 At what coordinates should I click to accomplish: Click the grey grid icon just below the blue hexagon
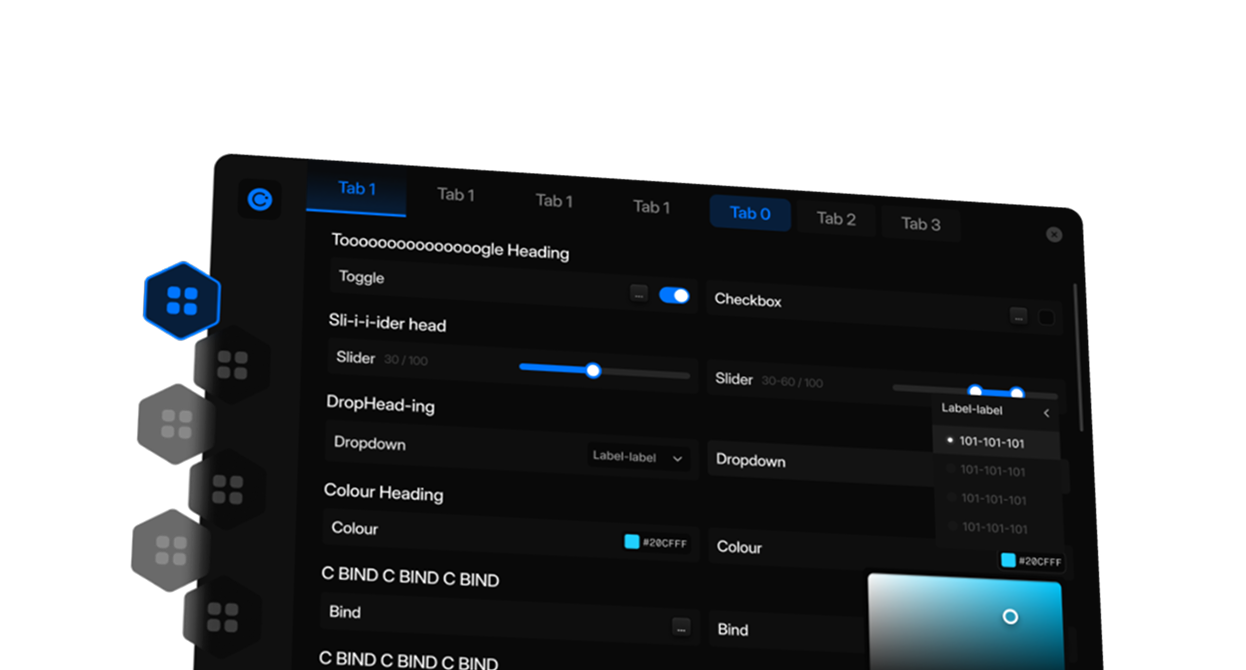pos(232,365)
